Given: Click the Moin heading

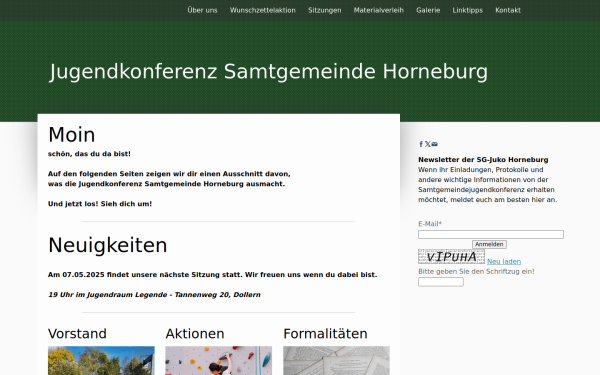Looking at the screenshot, I should pyautogui.click(x=72, y=135).
